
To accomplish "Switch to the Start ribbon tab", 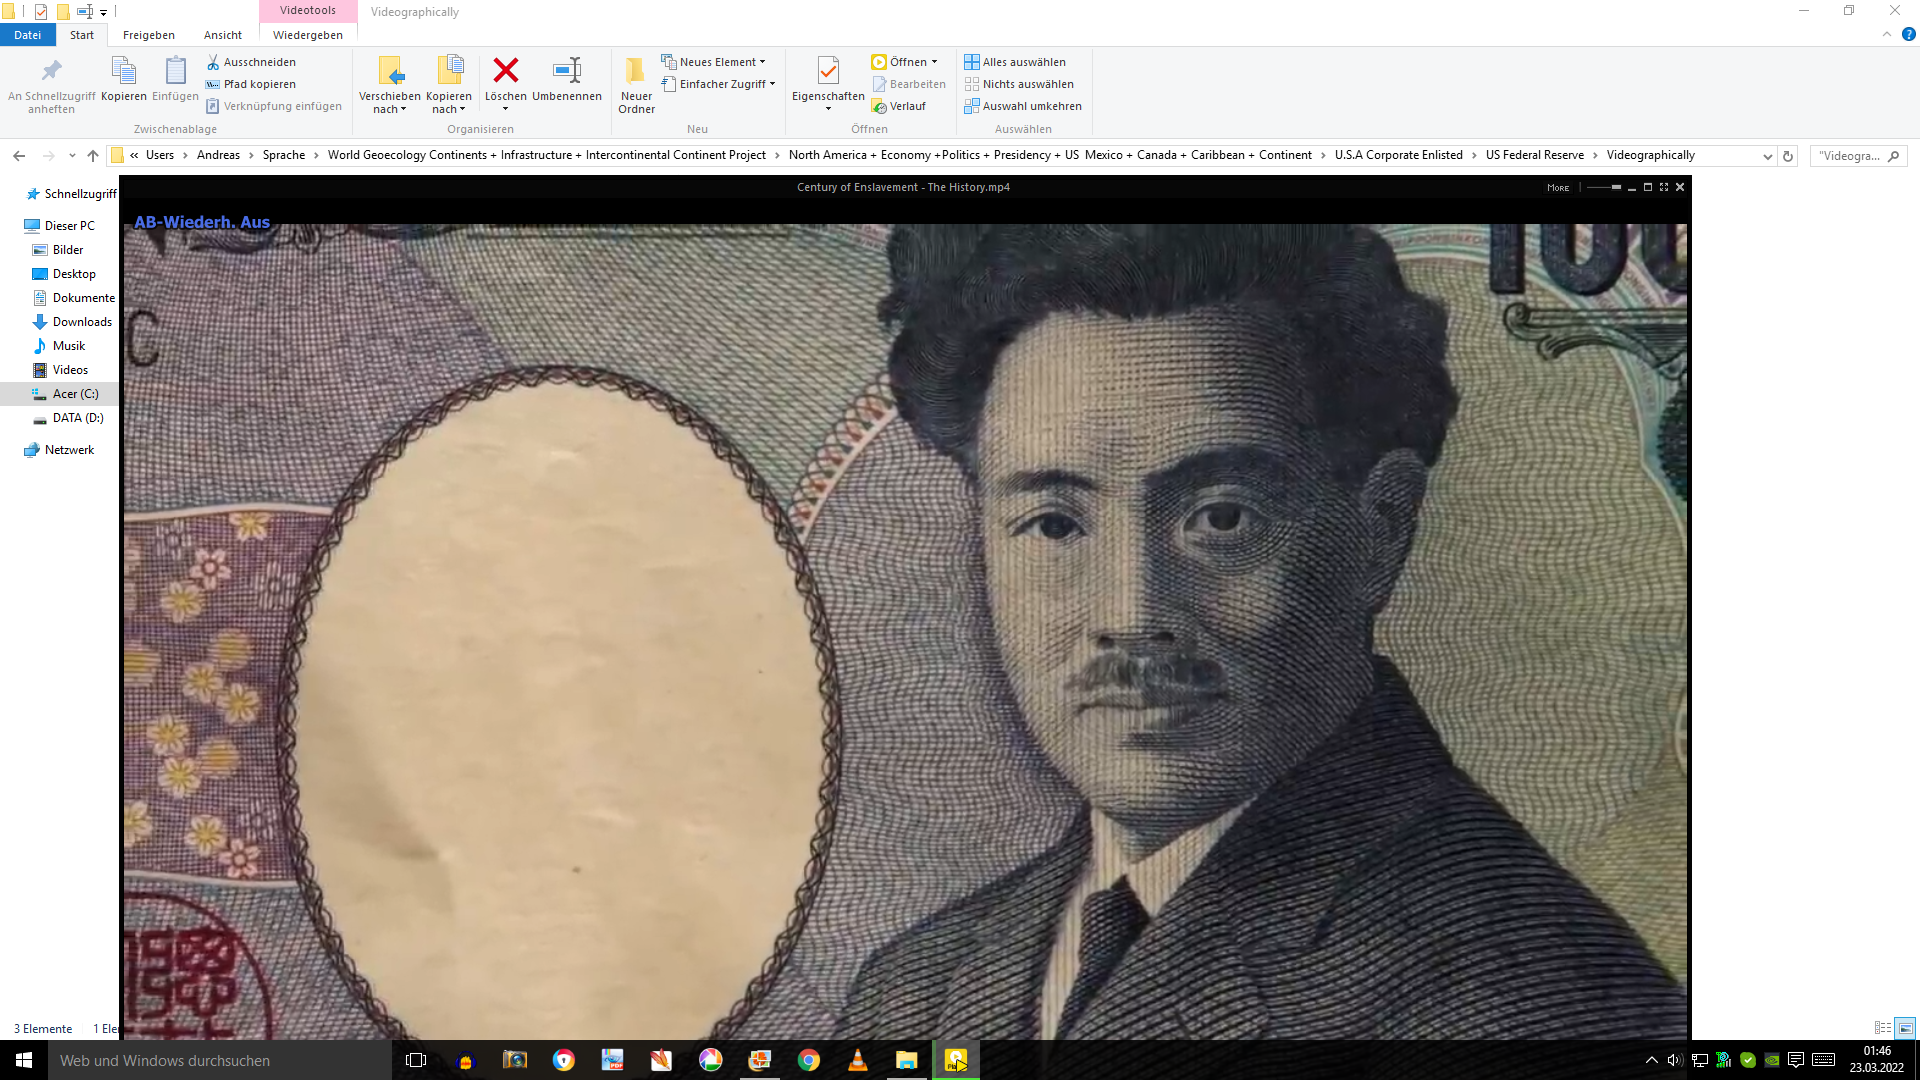I will [82, 35].
